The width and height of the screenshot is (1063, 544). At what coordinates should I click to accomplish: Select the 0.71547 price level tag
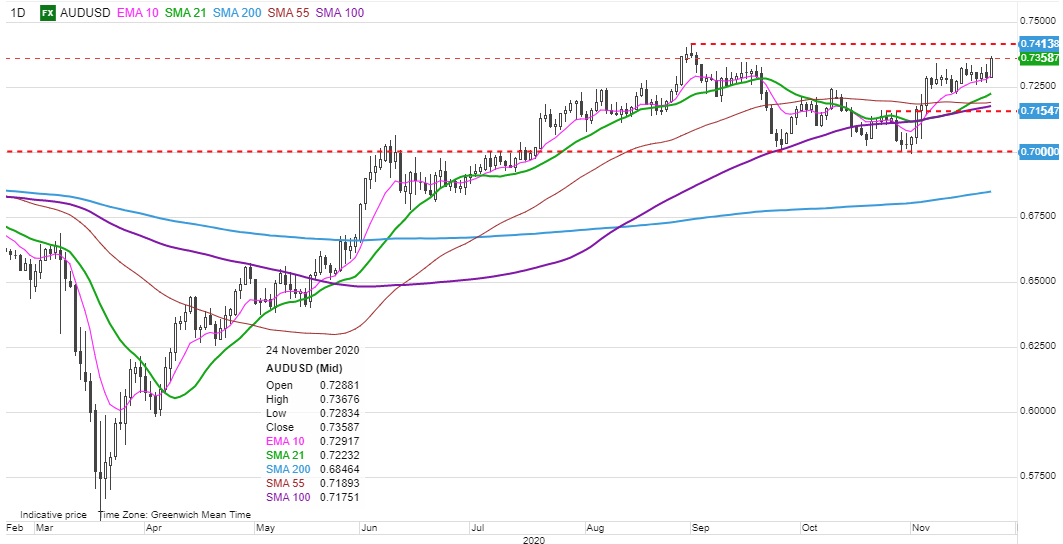click(x=1038, y=110)
